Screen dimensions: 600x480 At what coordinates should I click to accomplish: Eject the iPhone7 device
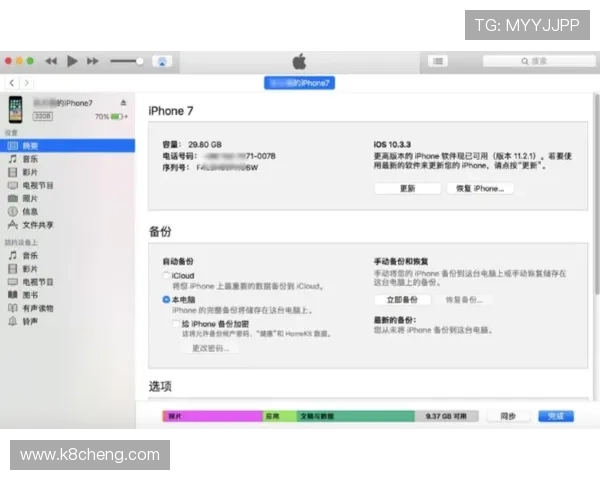point(123,103)
